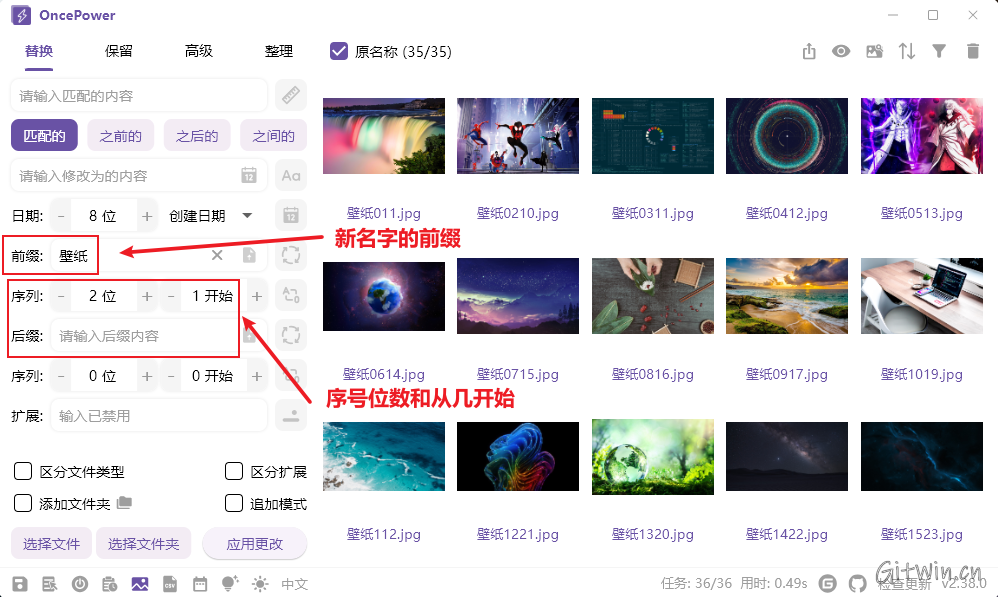Click the CSV file icon in bottom bar

click(x=169, y=584)
